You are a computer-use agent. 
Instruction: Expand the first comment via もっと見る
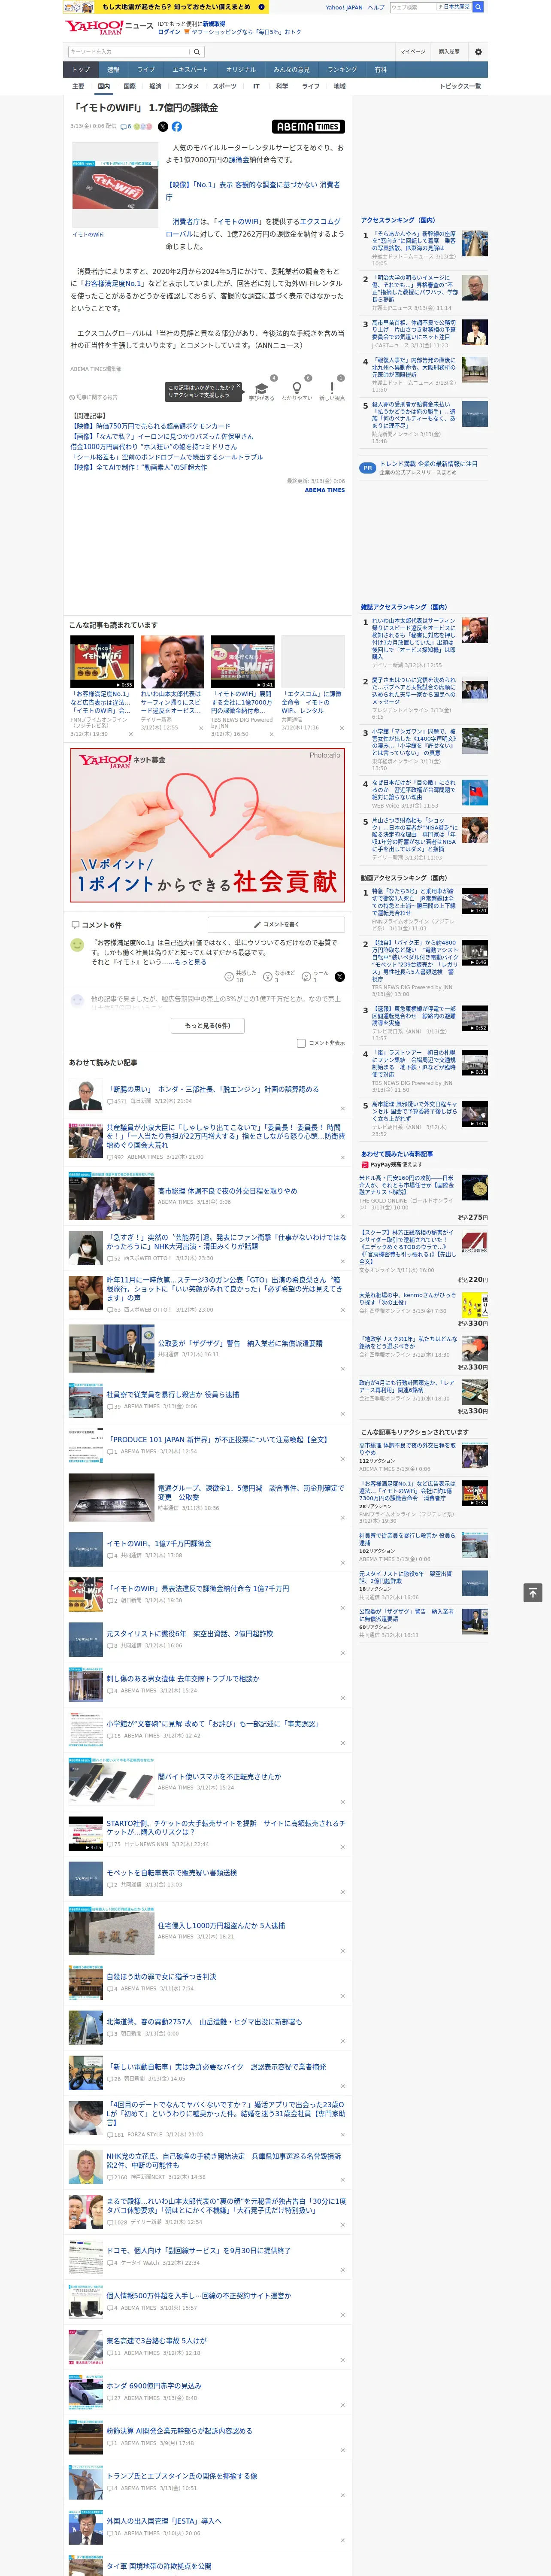click(x=190, y=962)
